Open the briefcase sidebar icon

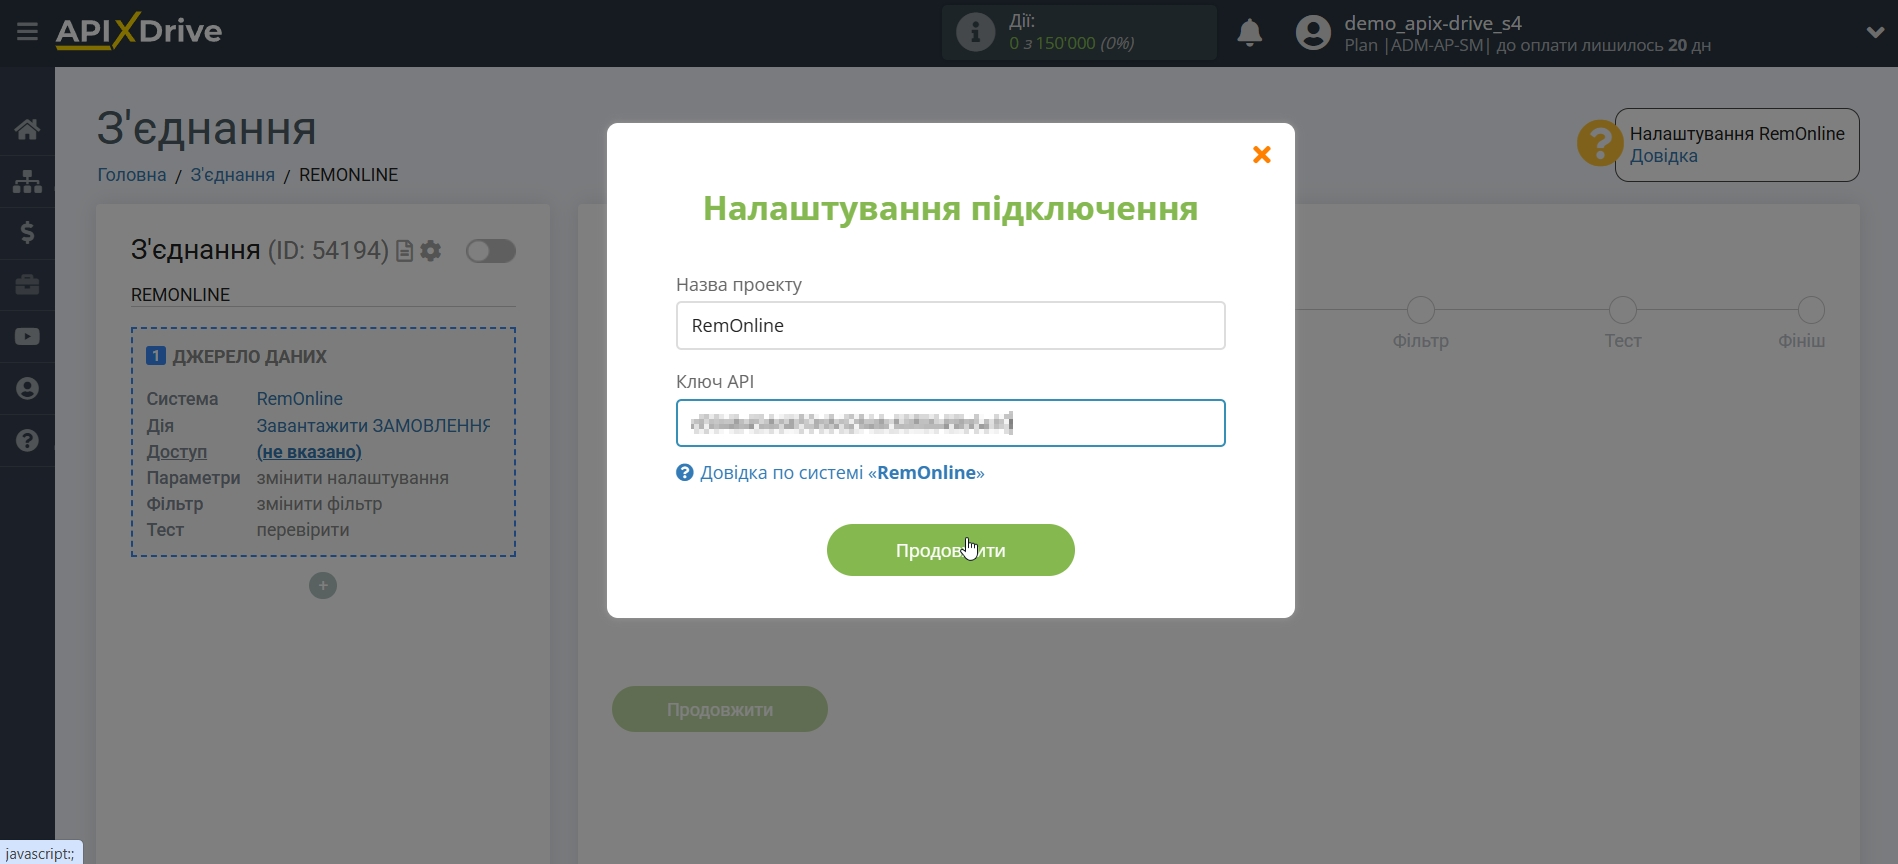[x=27, y=285]
